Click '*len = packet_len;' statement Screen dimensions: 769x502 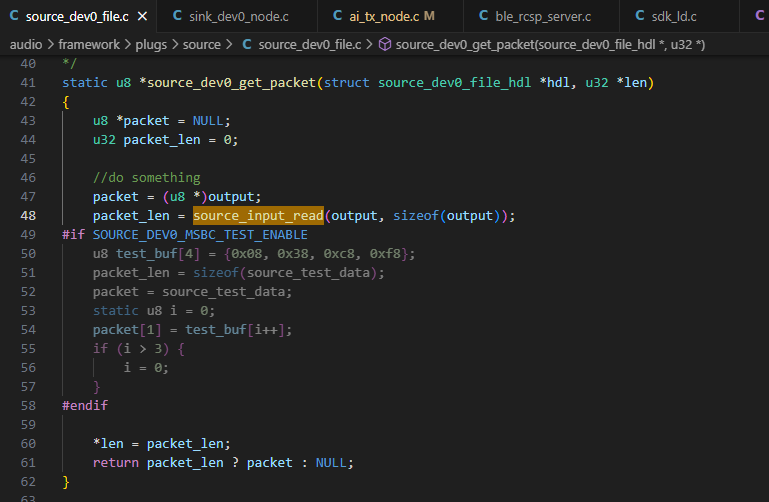(162, 444)
